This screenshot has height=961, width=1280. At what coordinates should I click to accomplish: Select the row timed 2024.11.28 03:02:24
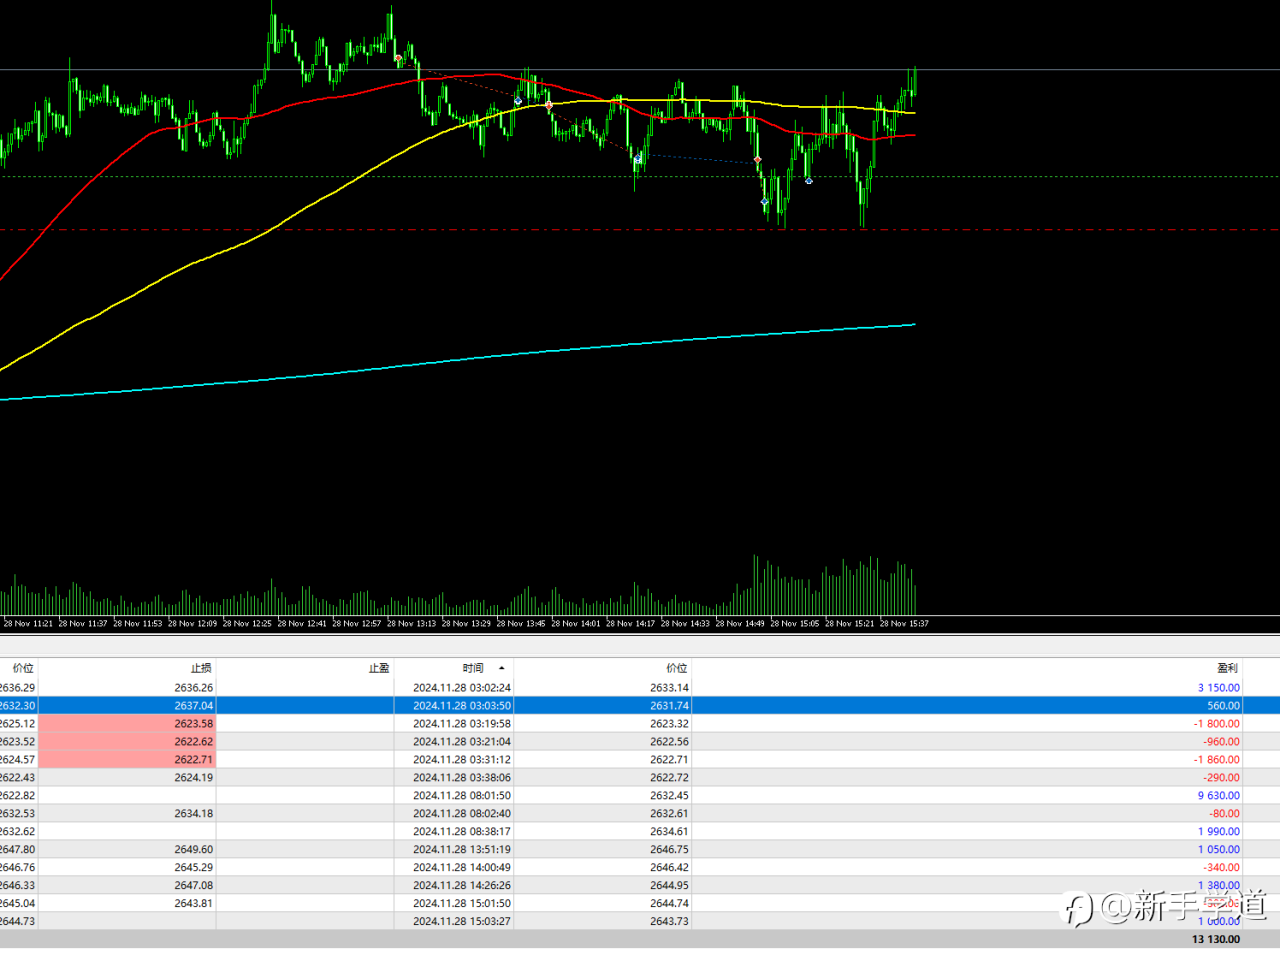point(640,688)
